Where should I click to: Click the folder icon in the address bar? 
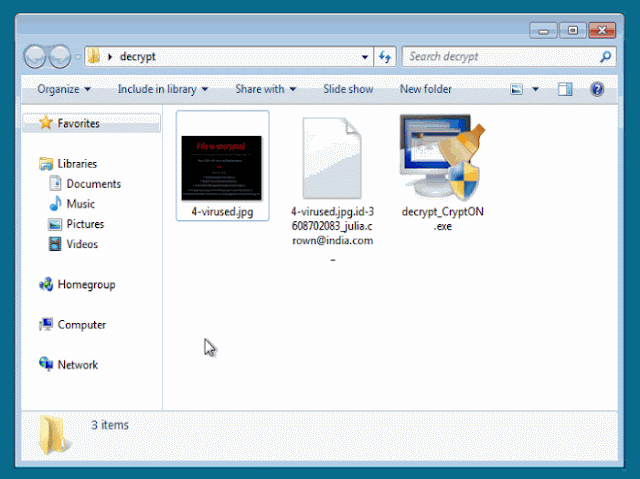pyautogui.click(x=94, y=56)
